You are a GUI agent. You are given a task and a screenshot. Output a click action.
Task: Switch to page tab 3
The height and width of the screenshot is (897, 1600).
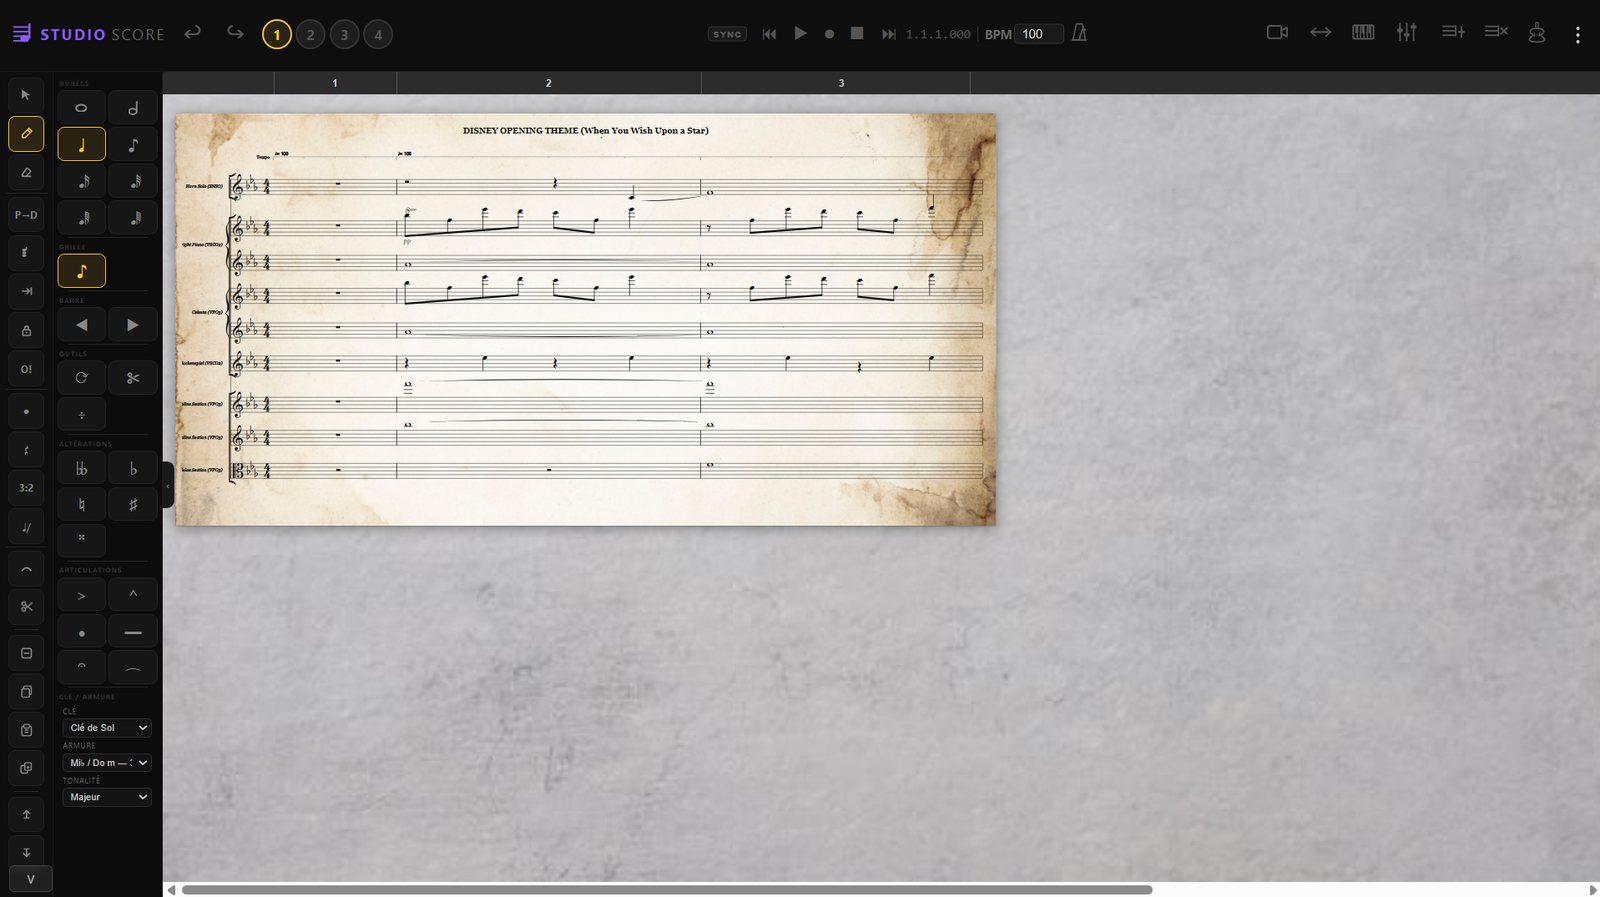(345, 35)
